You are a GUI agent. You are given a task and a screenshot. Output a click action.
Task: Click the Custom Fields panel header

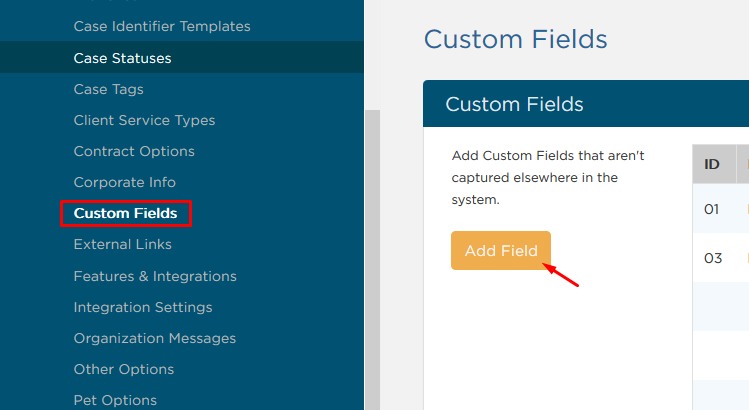[586, 104]
